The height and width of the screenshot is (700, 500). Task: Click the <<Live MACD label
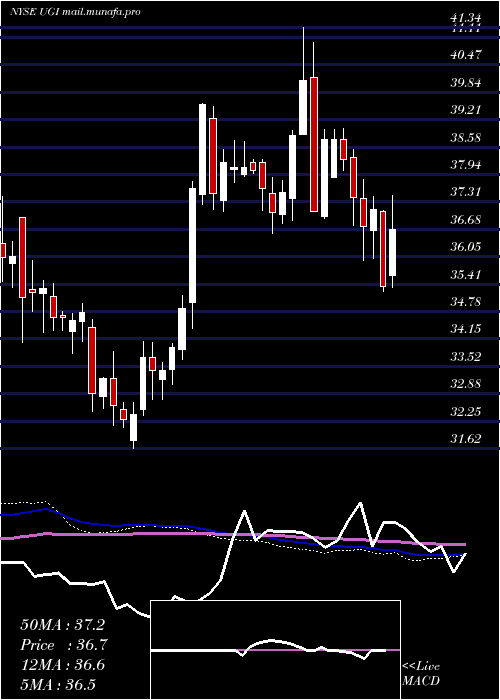tap(421, 674)
